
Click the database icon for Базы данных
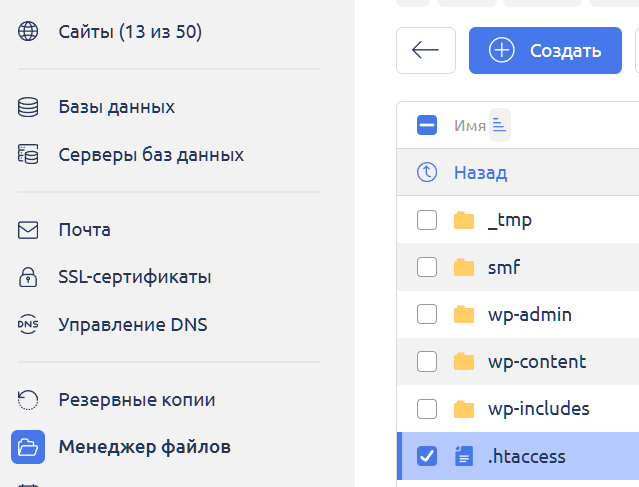(x=28, y=107)
